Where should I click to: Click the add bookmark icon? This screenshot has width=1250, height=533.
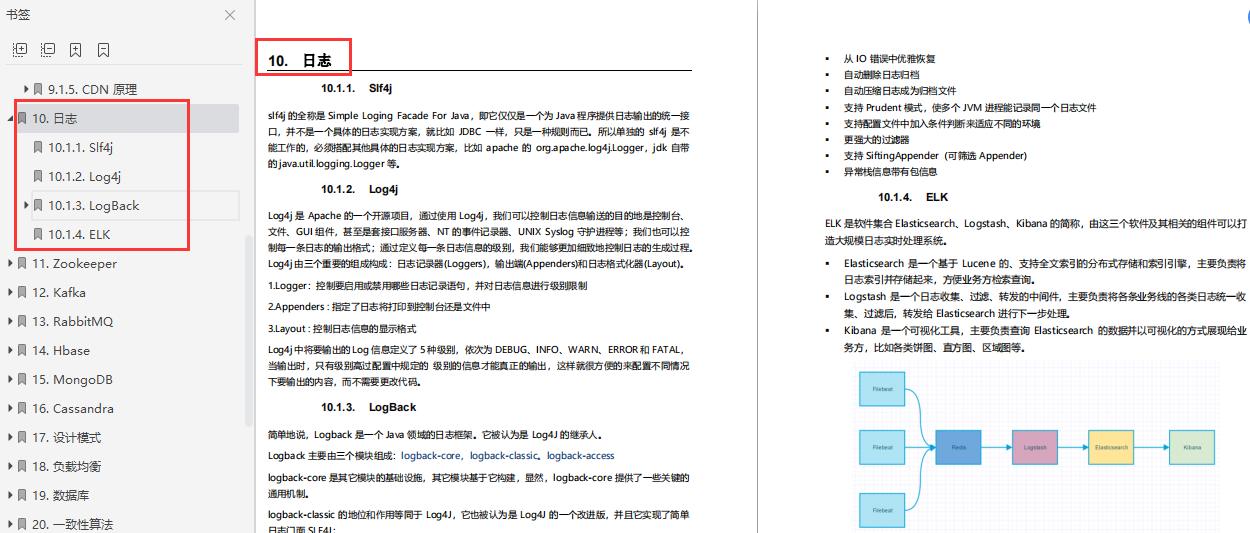76,50
